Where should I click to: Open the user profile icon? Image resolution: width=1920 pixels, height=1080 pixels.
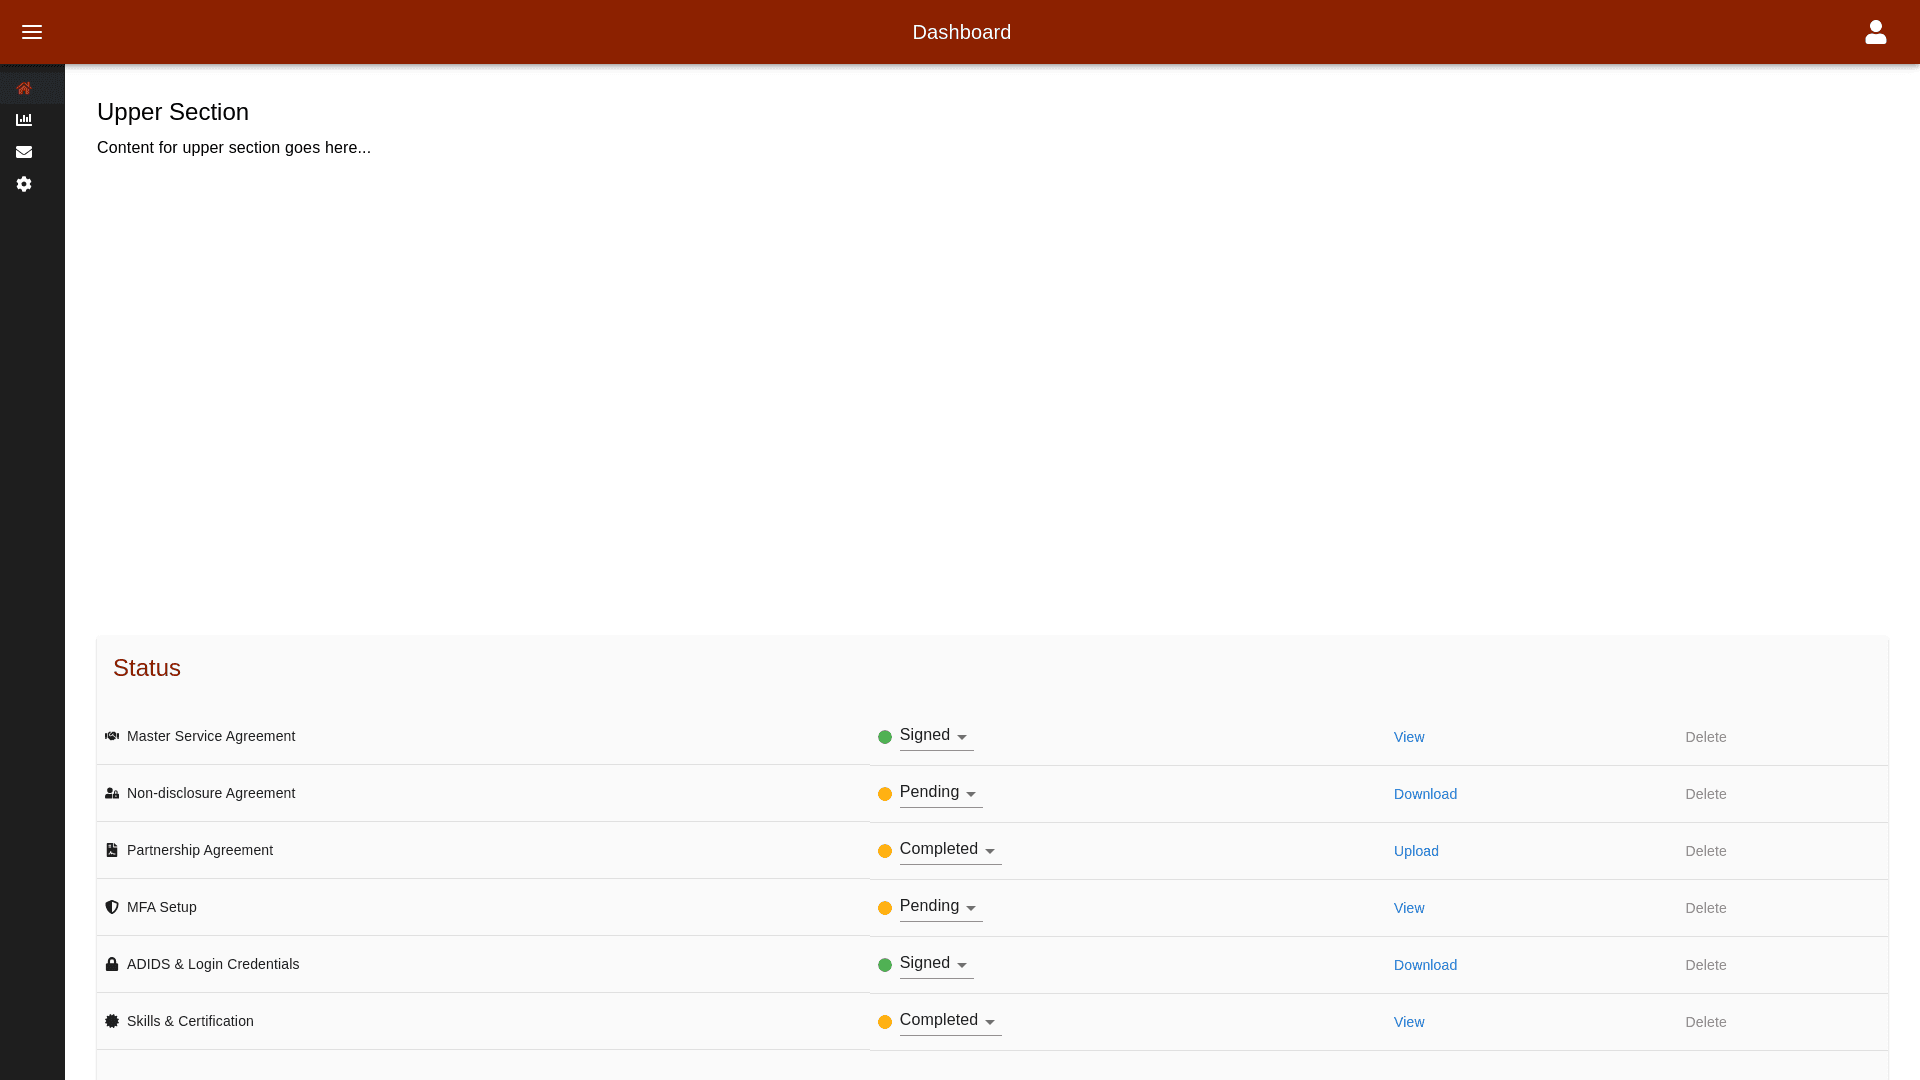tap(1875, 32)
